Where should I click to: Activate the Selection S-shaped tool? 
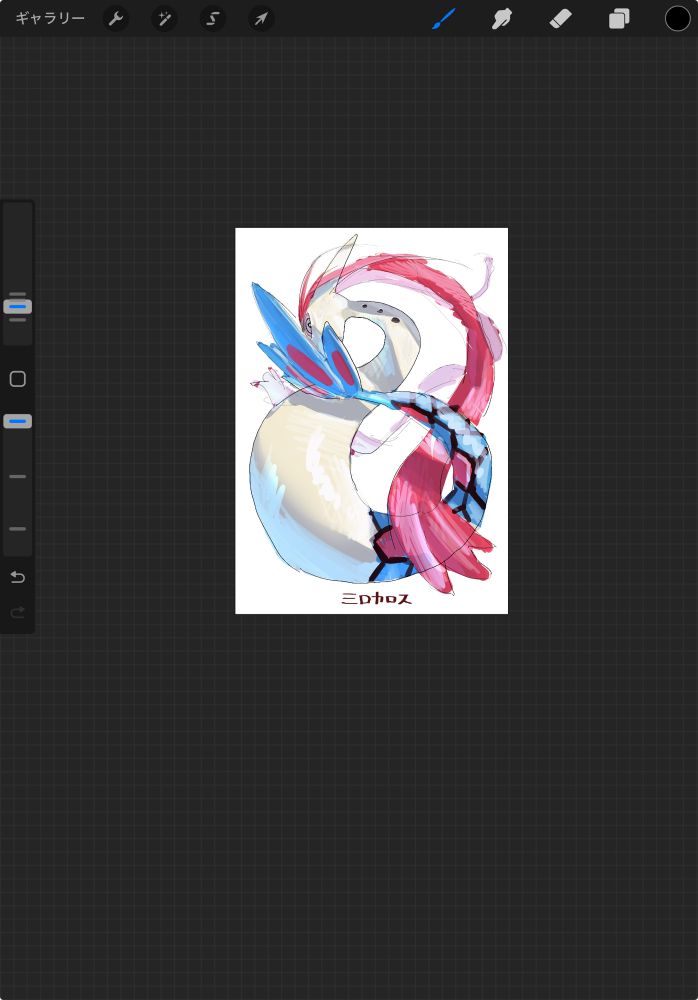point(212,19)
